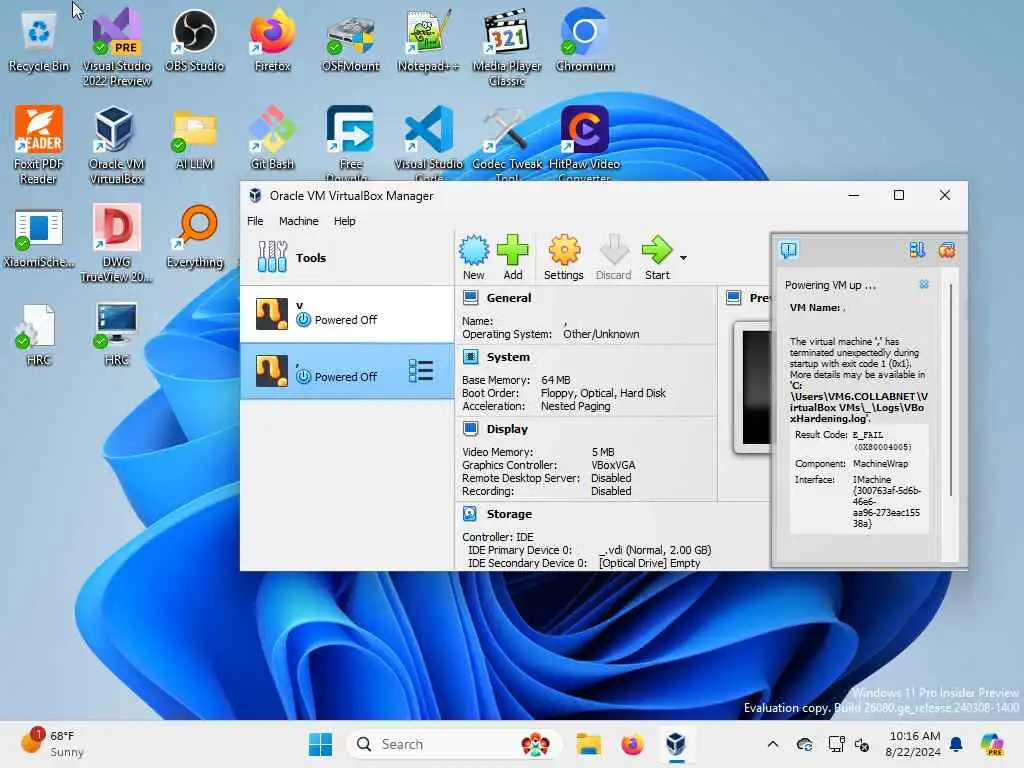Click the 'Powering VM up ...' notification title
This screenshot has height=768, width=1024.
[x=830, y=285]
